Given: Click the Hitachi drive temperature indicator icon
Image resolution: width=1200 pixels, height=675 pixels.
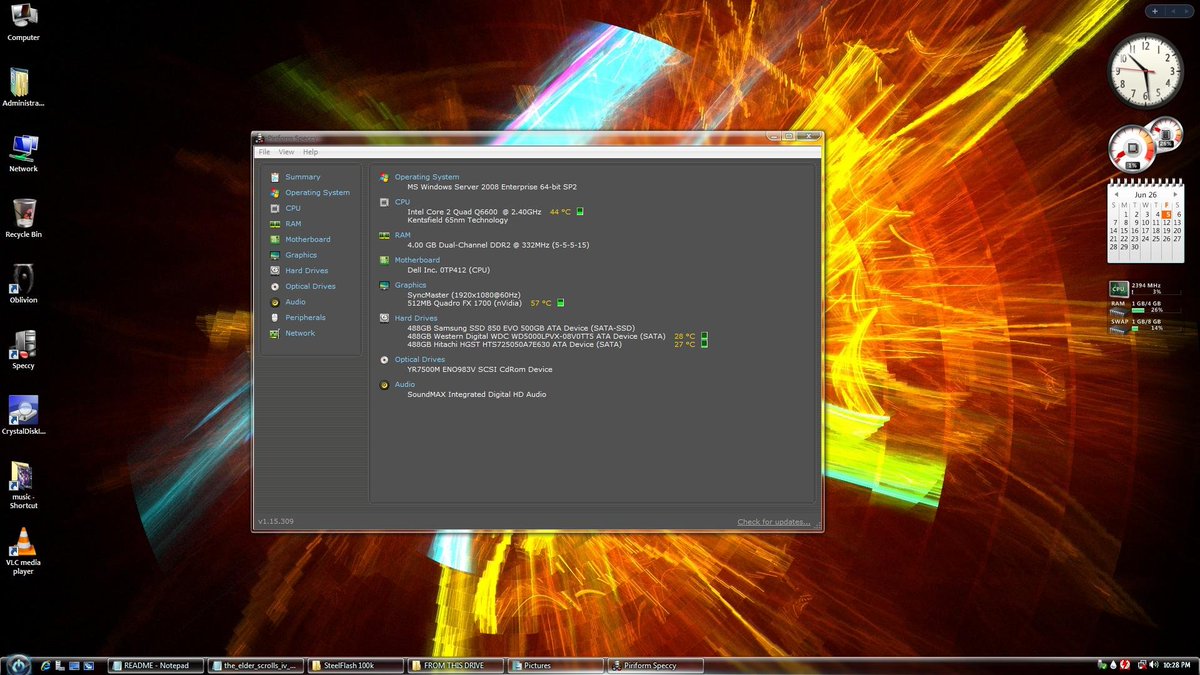Looking at the screenshot, I should click(704, 344).
